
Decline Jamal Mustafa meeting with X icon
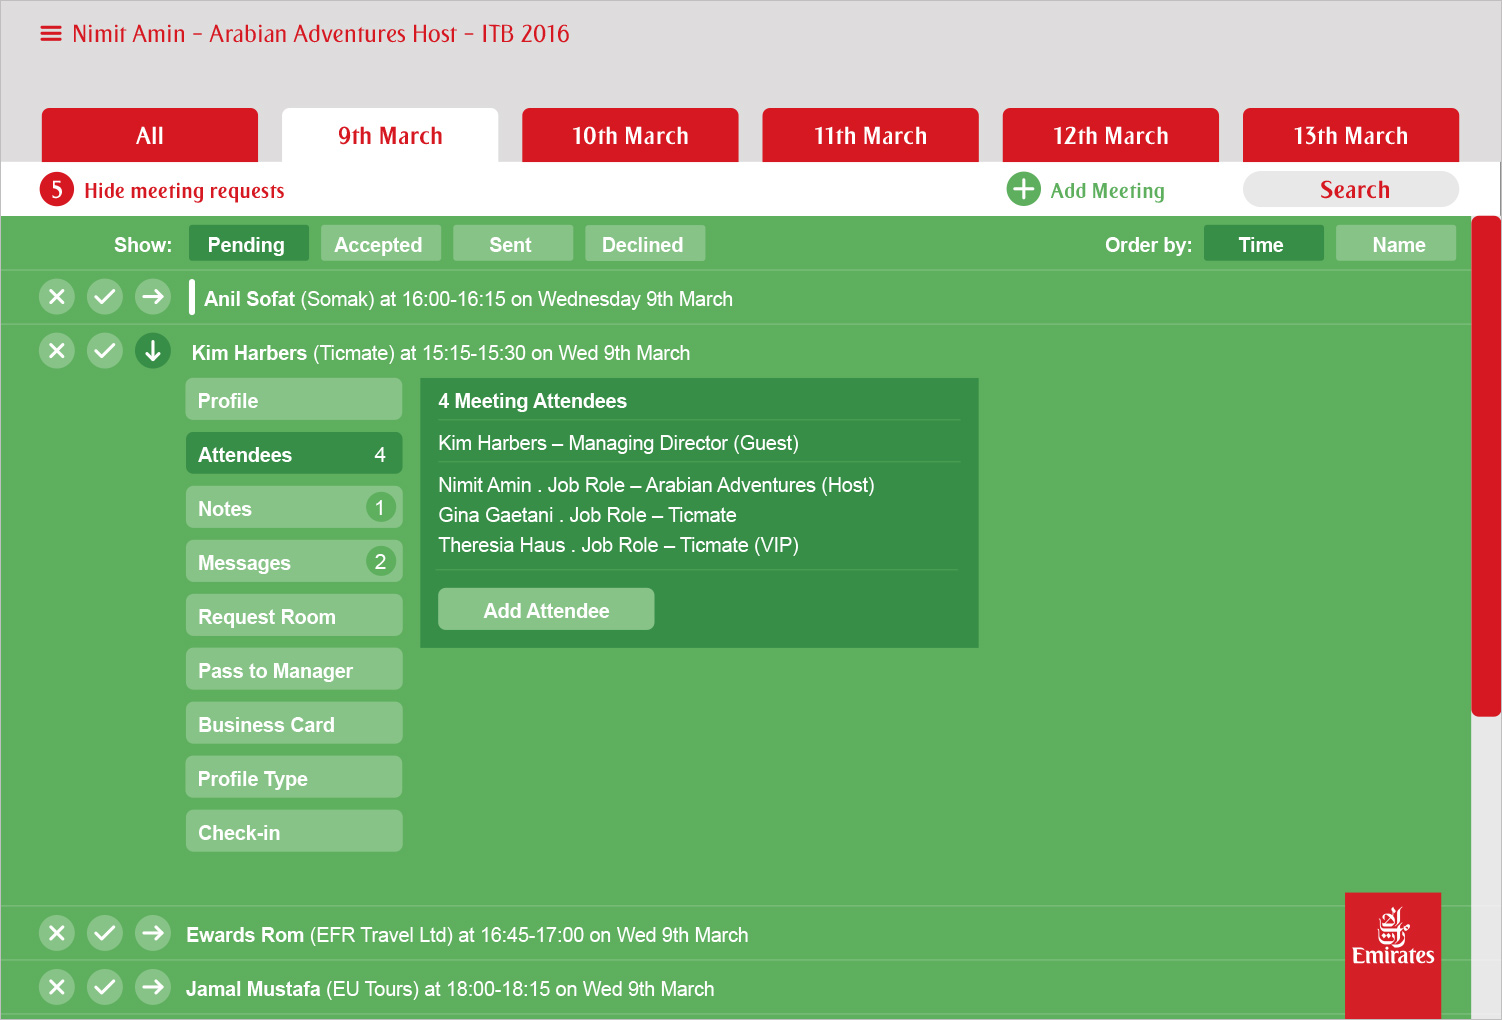click(x=57, y=987)
